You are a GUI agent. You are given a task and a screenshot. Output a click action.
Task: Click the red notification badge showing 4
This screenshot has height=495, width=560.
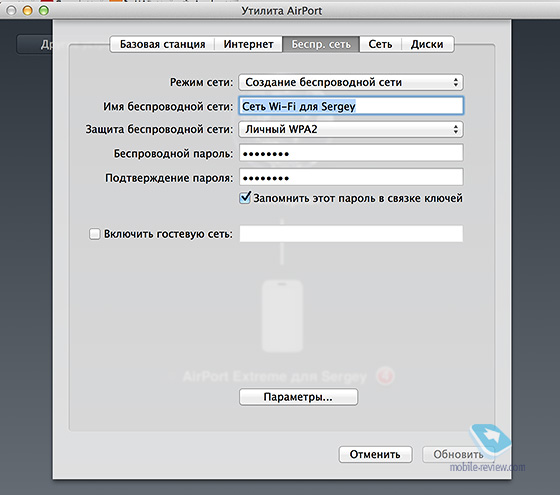coord(385,376)
